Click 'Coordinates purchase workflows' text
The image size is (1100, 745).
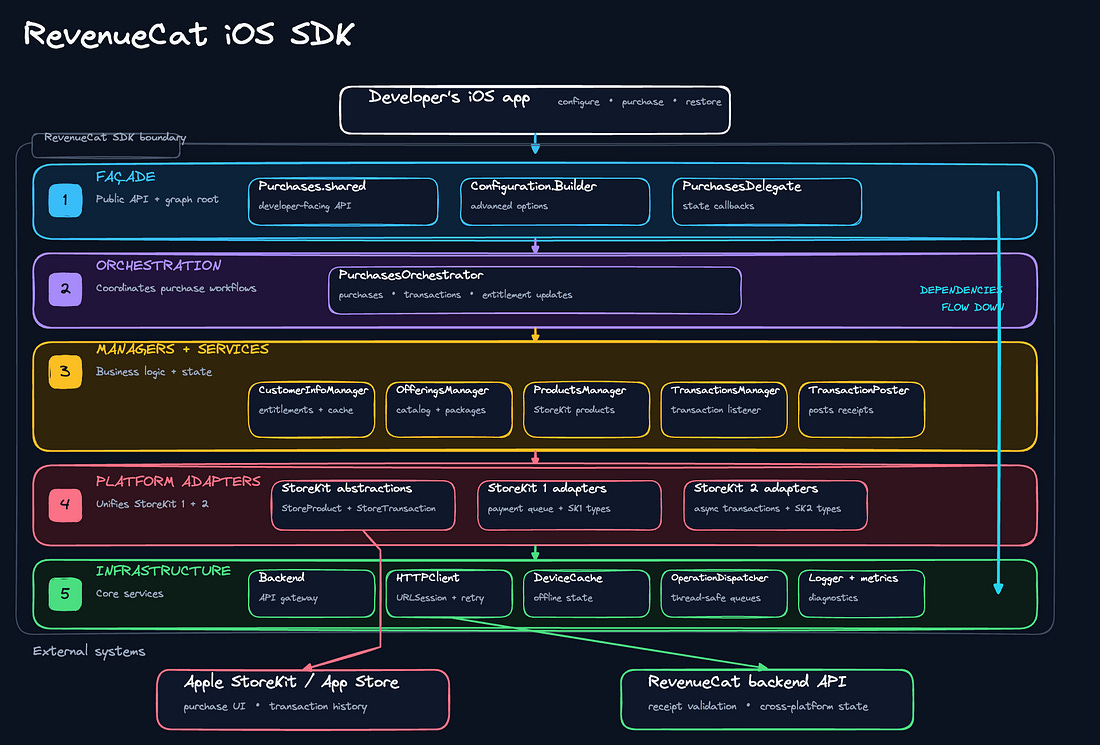(176, 288)
